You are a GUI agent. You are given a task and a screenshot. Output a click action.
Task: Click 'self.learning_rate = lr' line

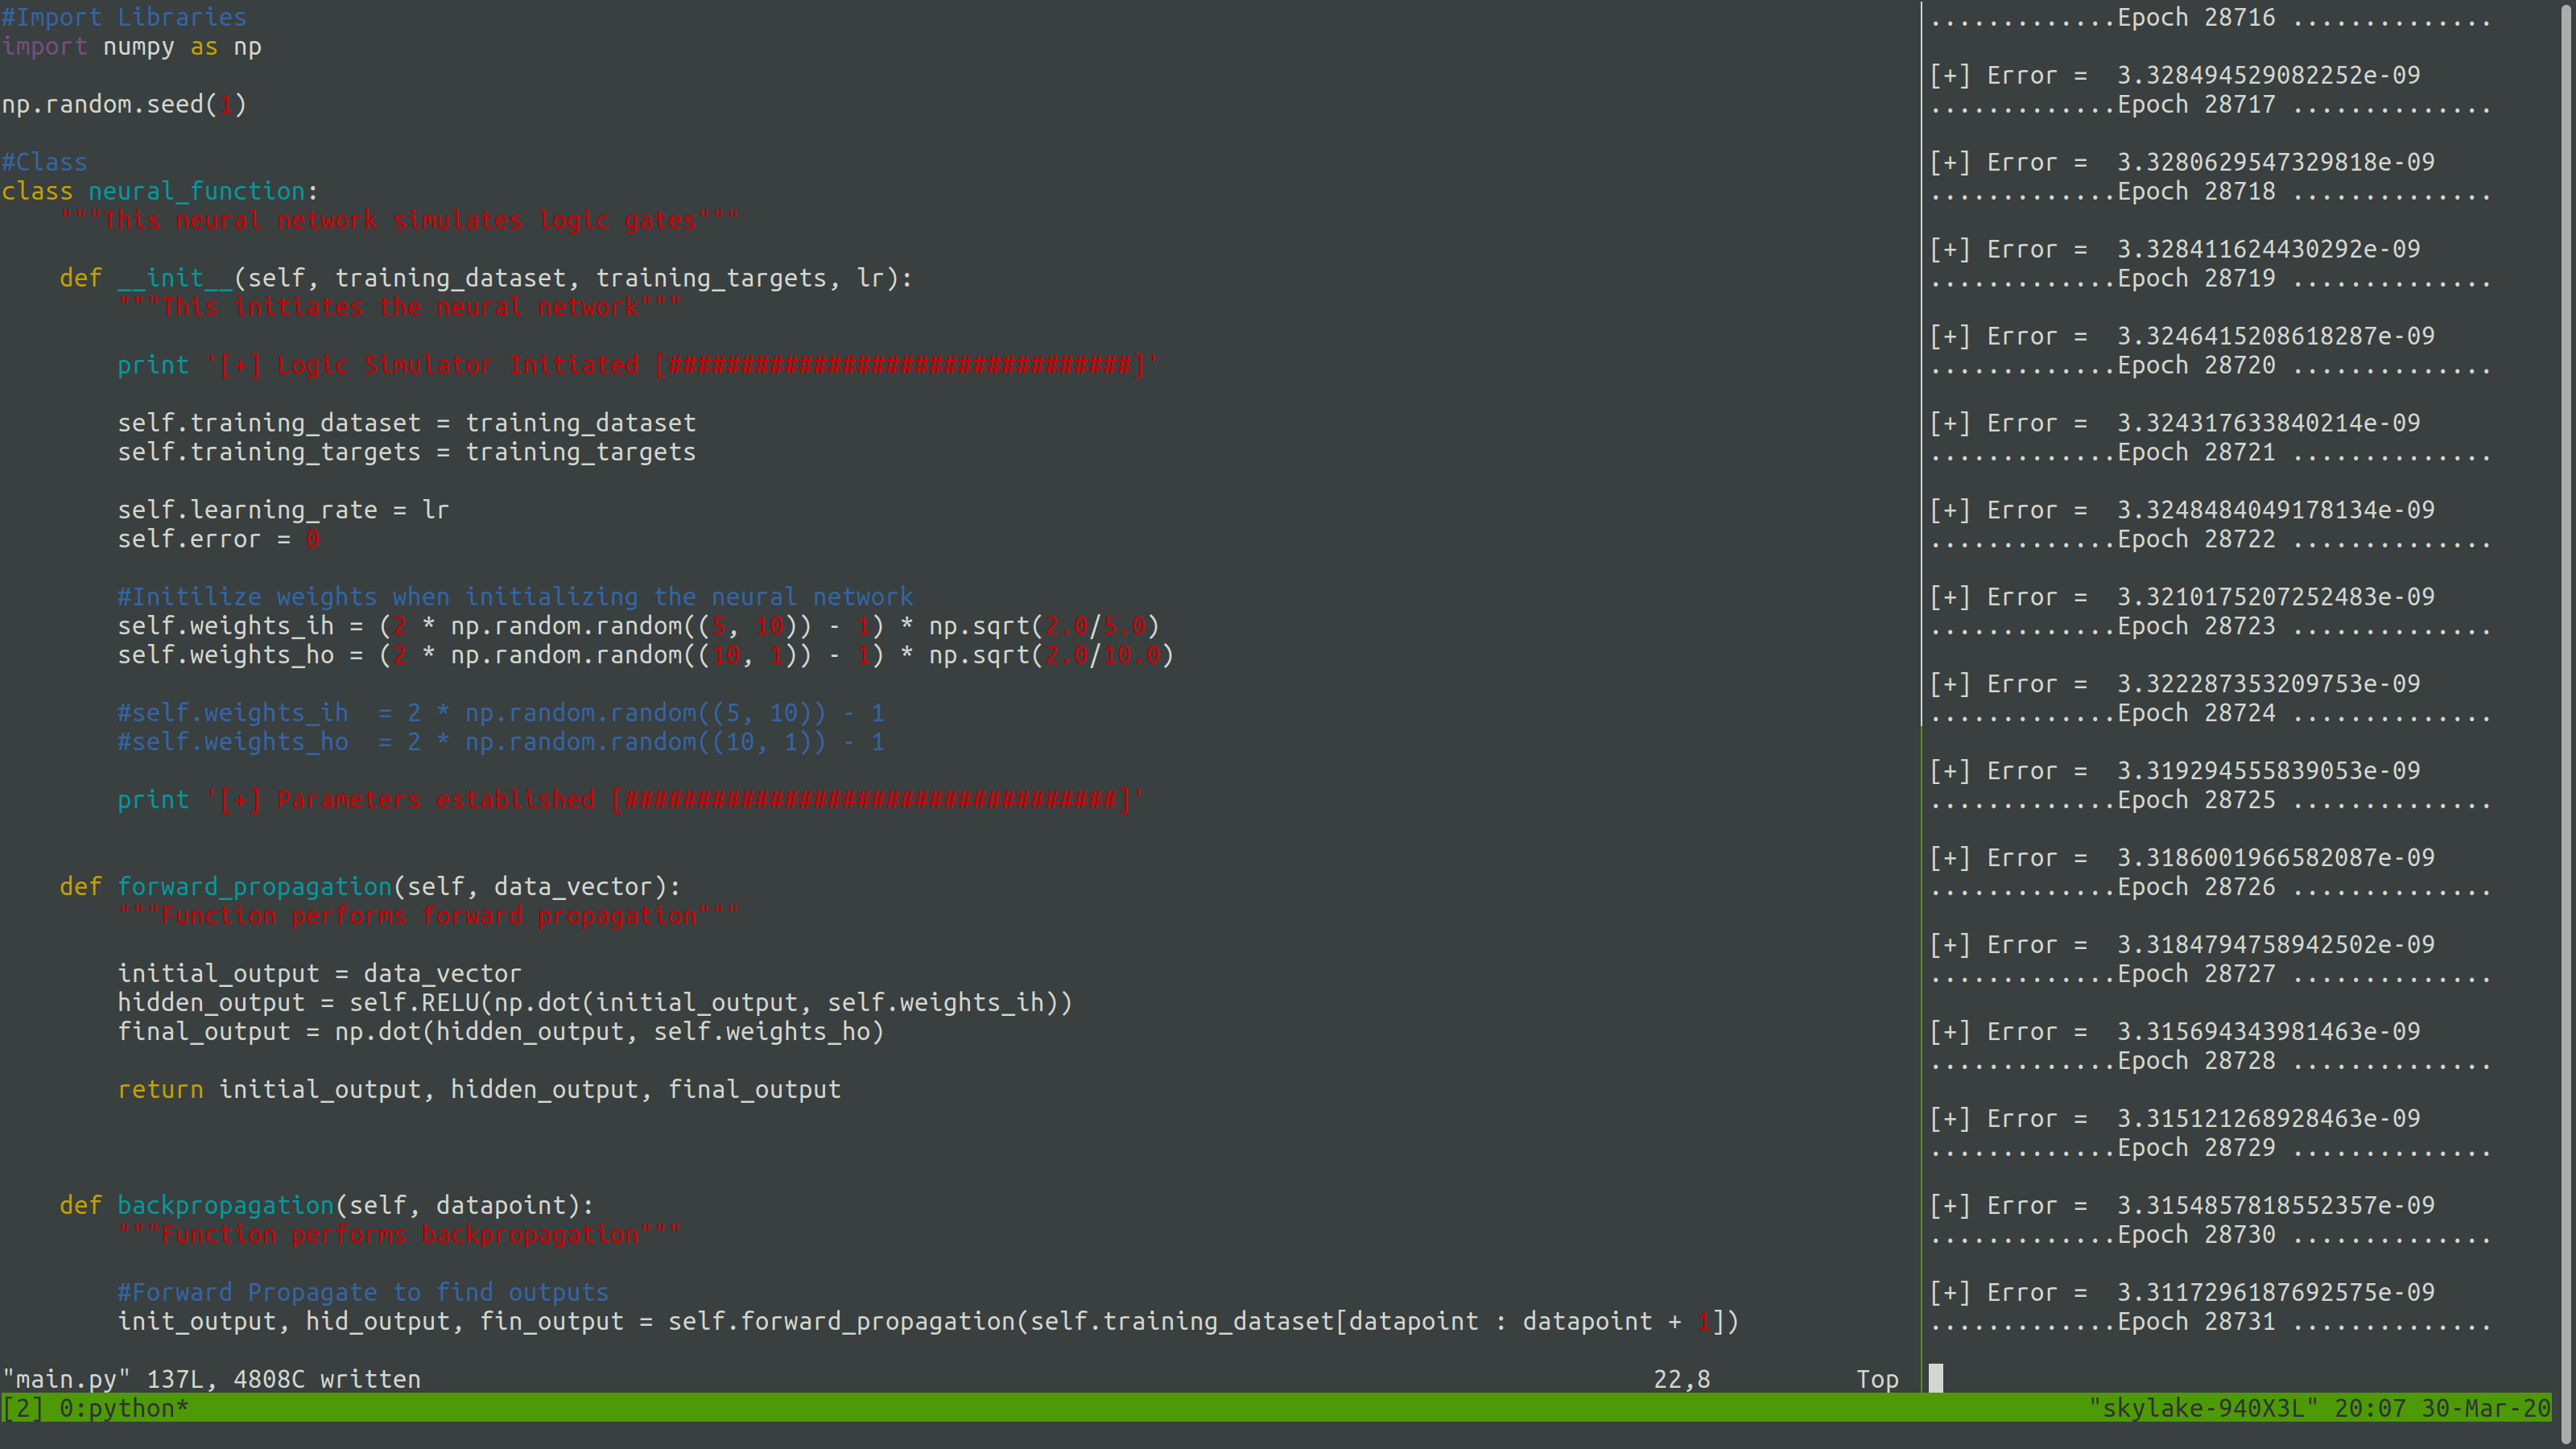click(284, 510)
